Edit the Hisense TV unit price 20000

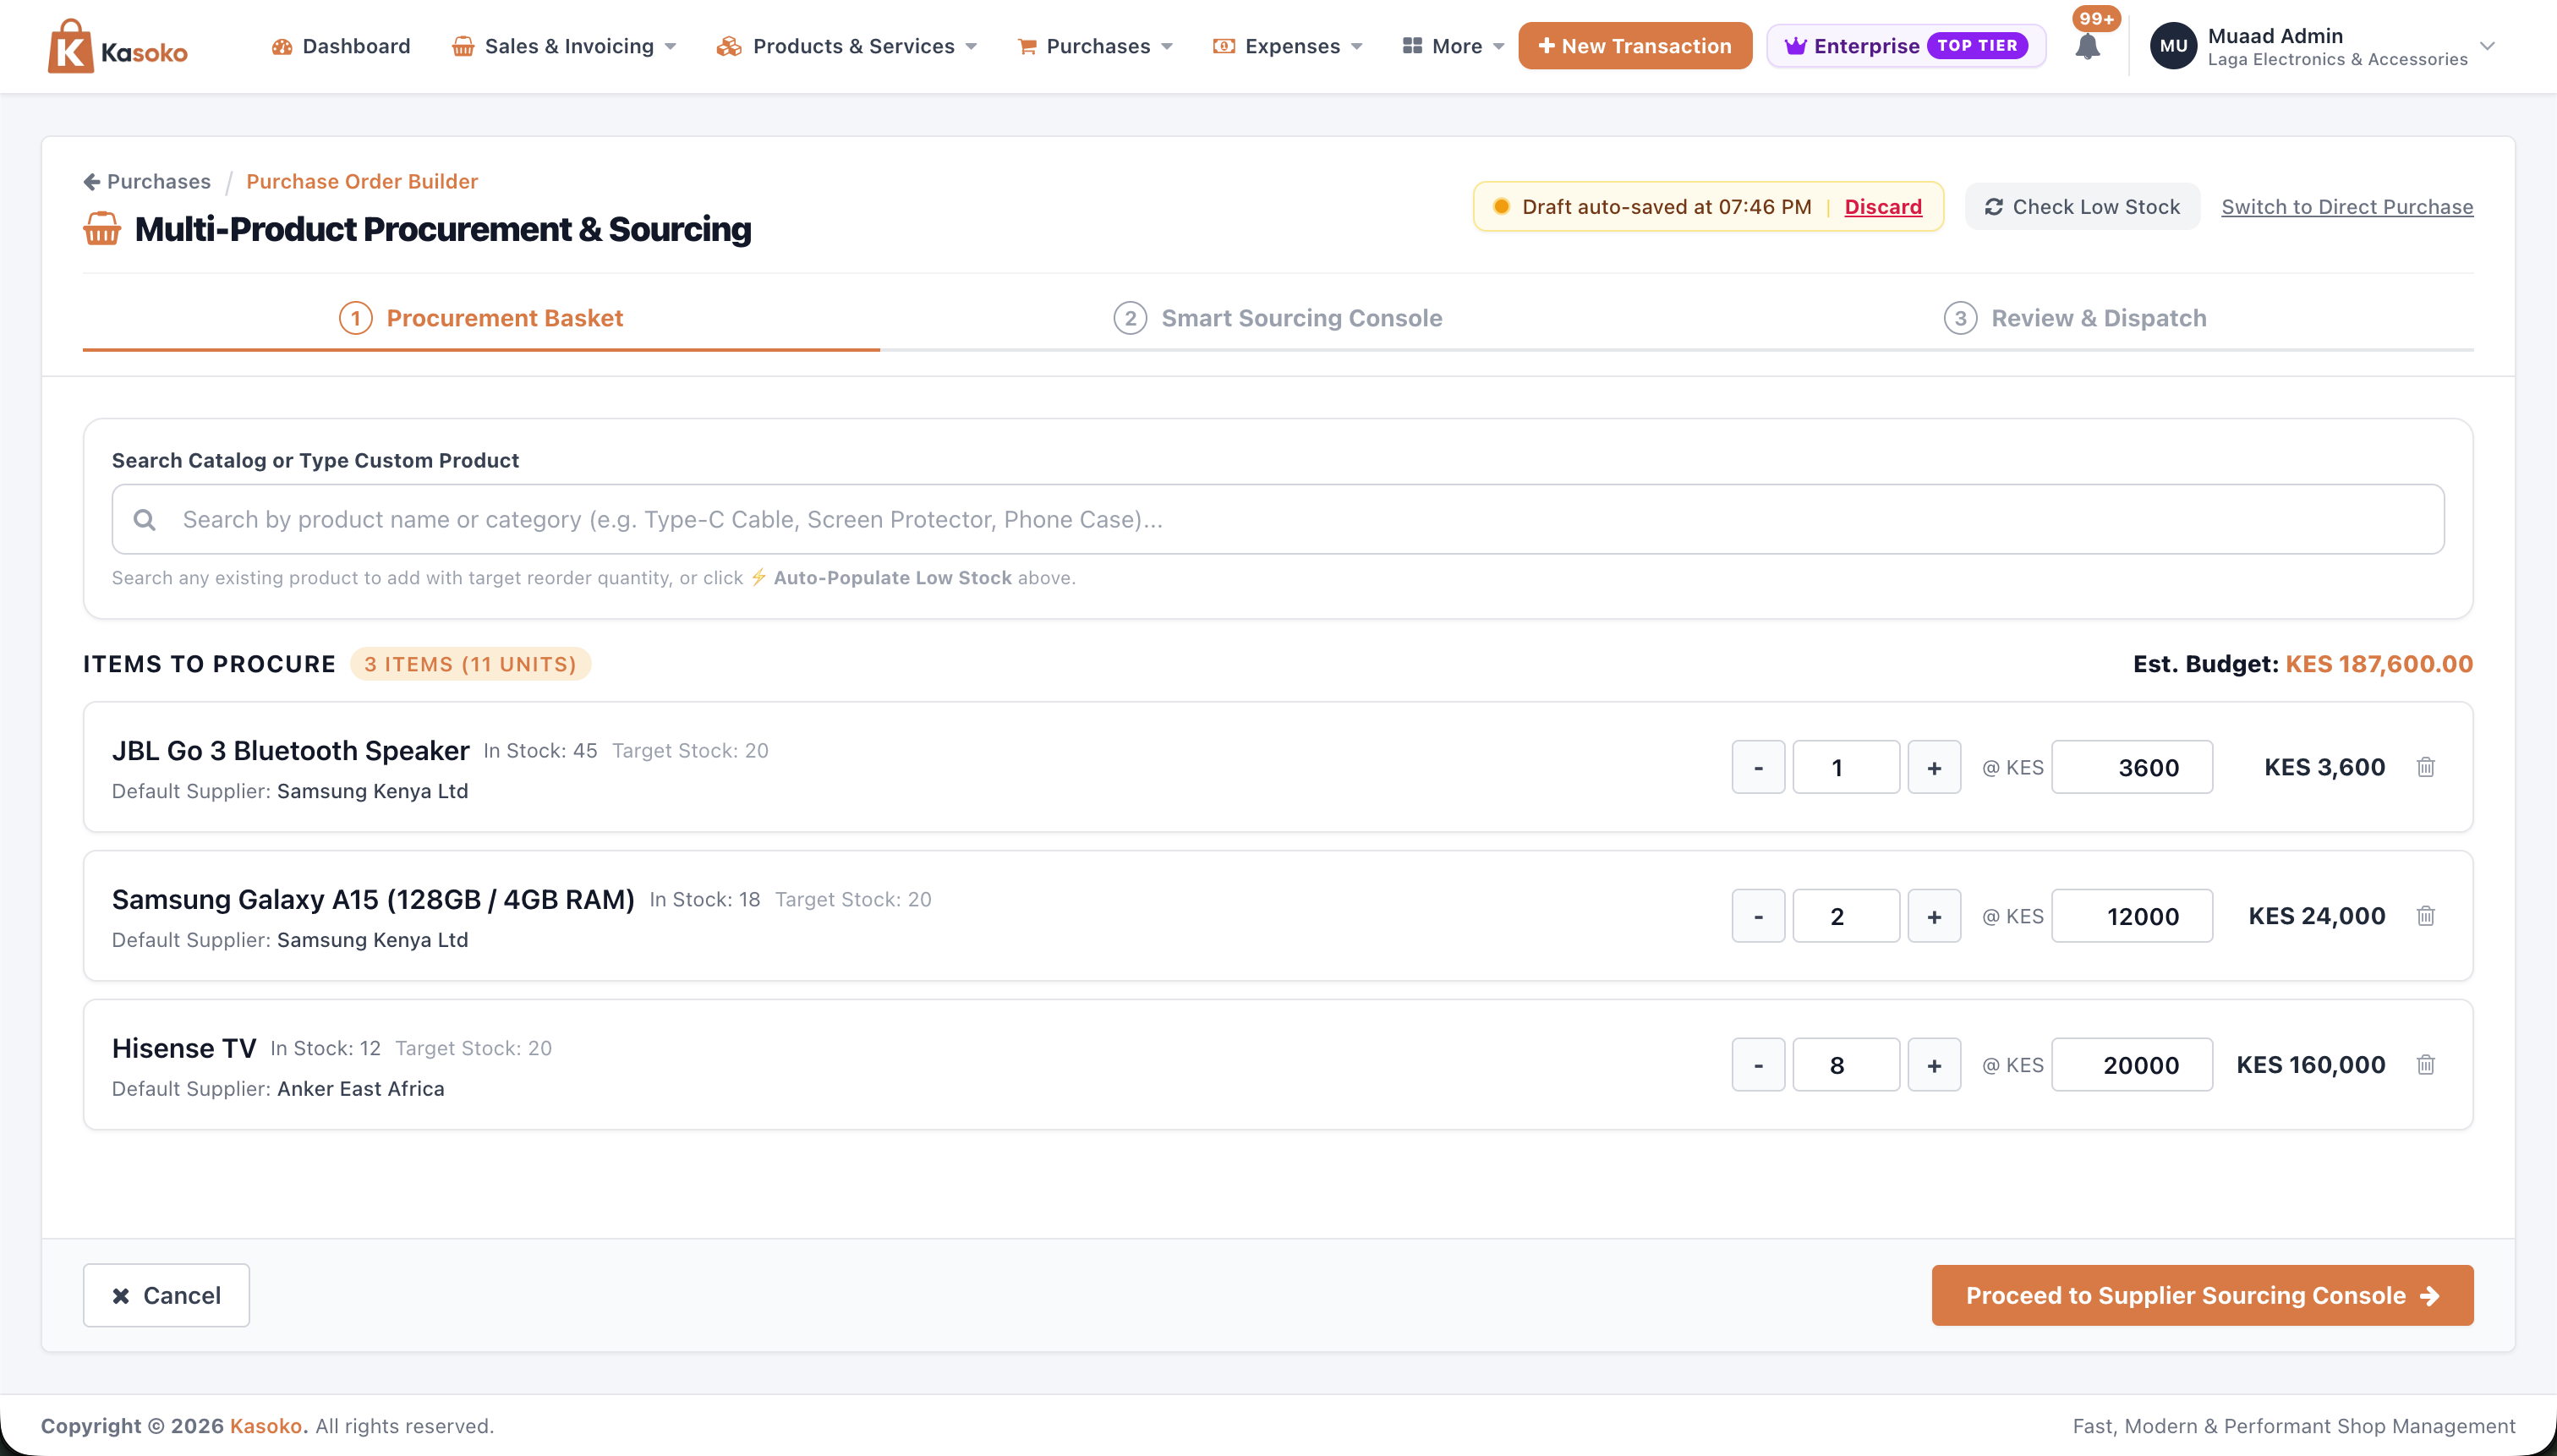[x=2132, y=1065]
